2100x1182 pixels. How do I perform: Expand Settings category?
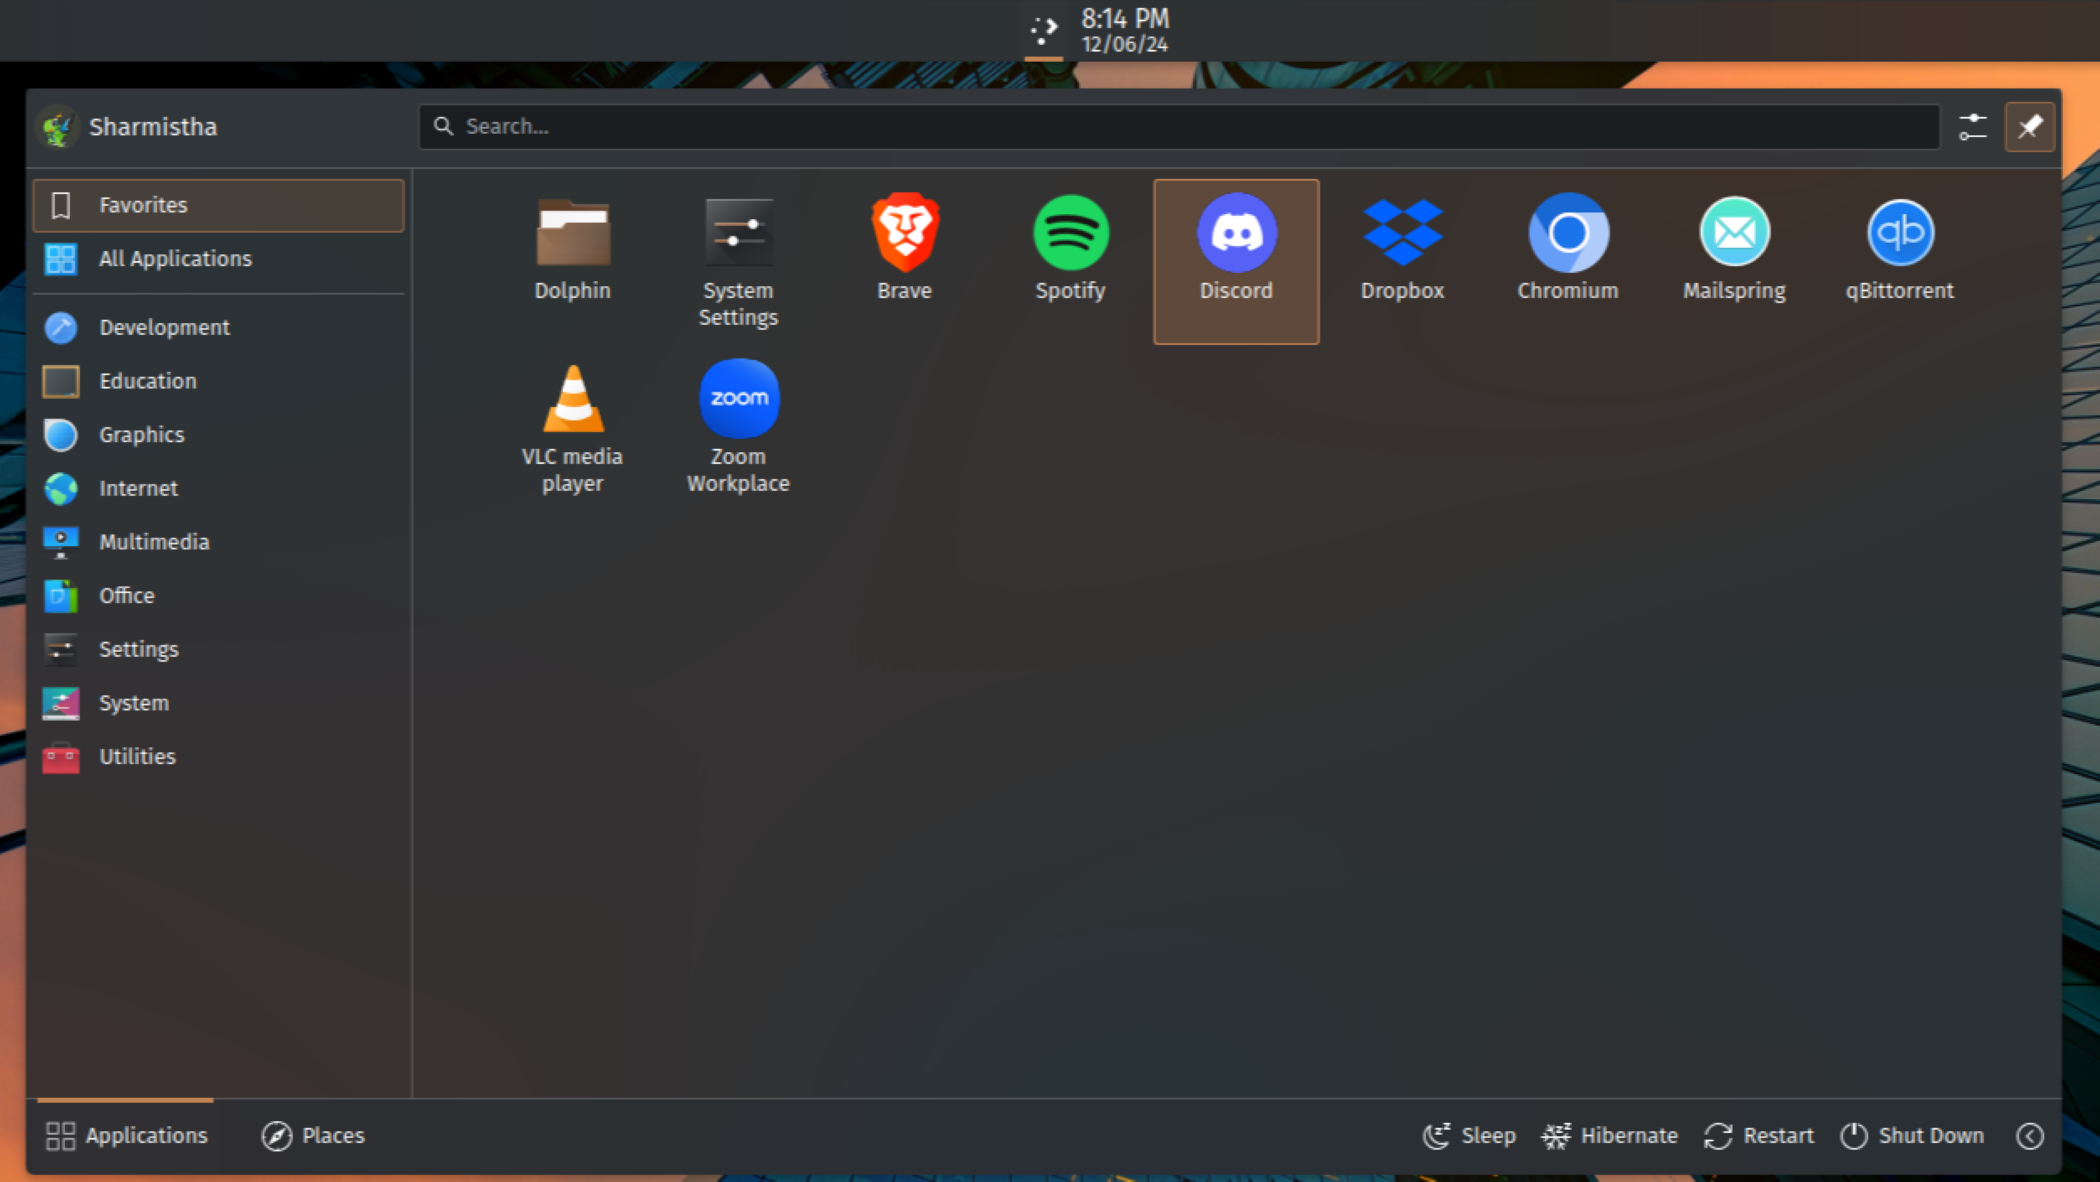pyautogui.click(x=138, y=649)
